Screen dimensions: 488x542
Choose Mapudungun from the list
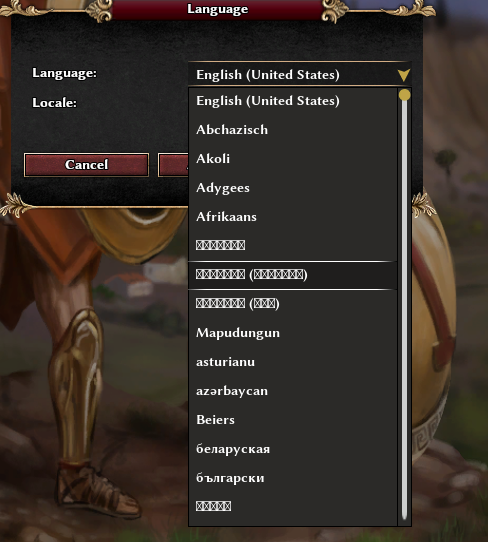coord(292,333)
